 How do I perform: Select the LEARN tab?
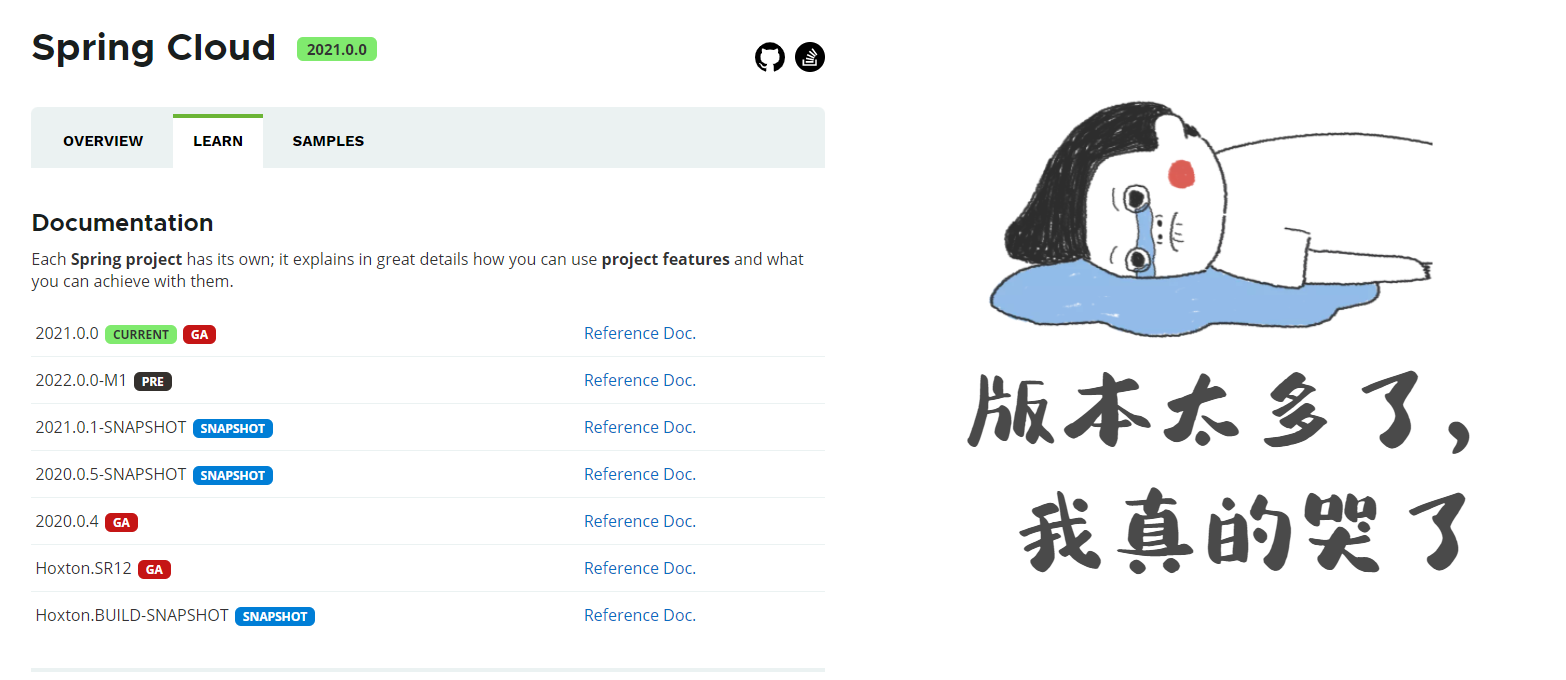(217, 140)
